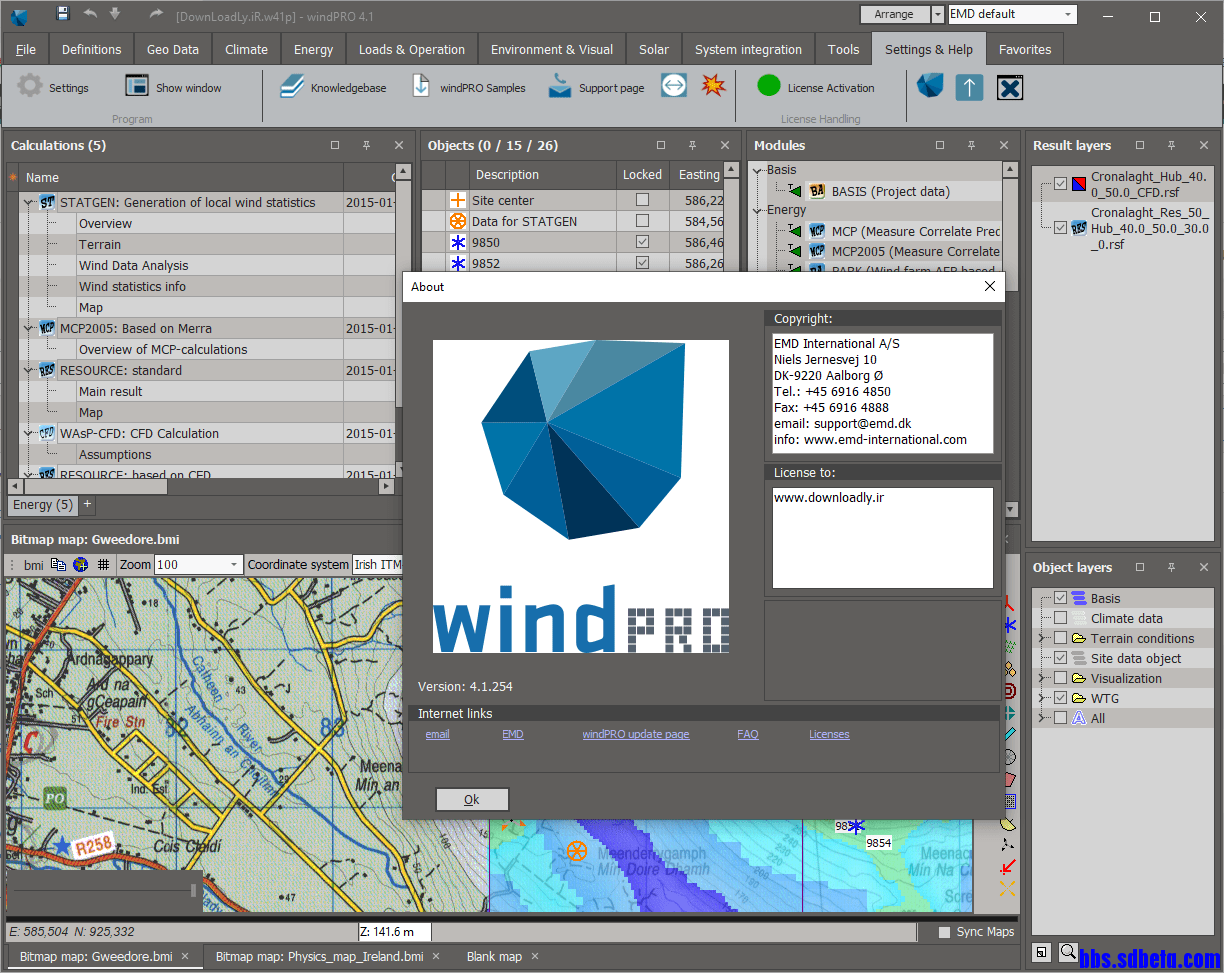Click the color legend swatch of Cronalaght_Hub result layer

(x=1079, y=184)
